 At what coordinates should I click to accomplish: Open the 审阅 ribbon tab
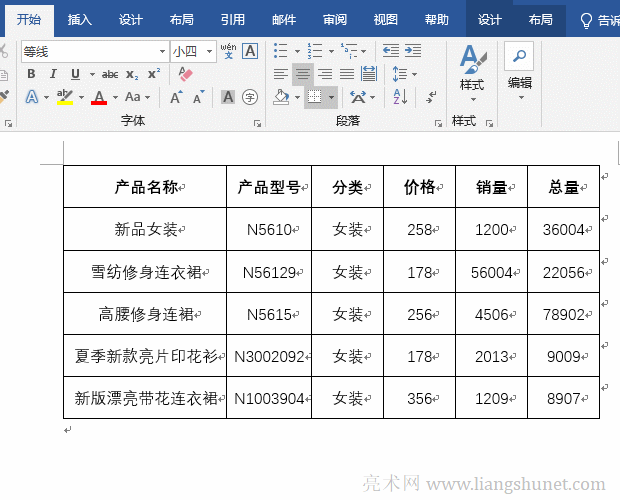coord(335,19)
